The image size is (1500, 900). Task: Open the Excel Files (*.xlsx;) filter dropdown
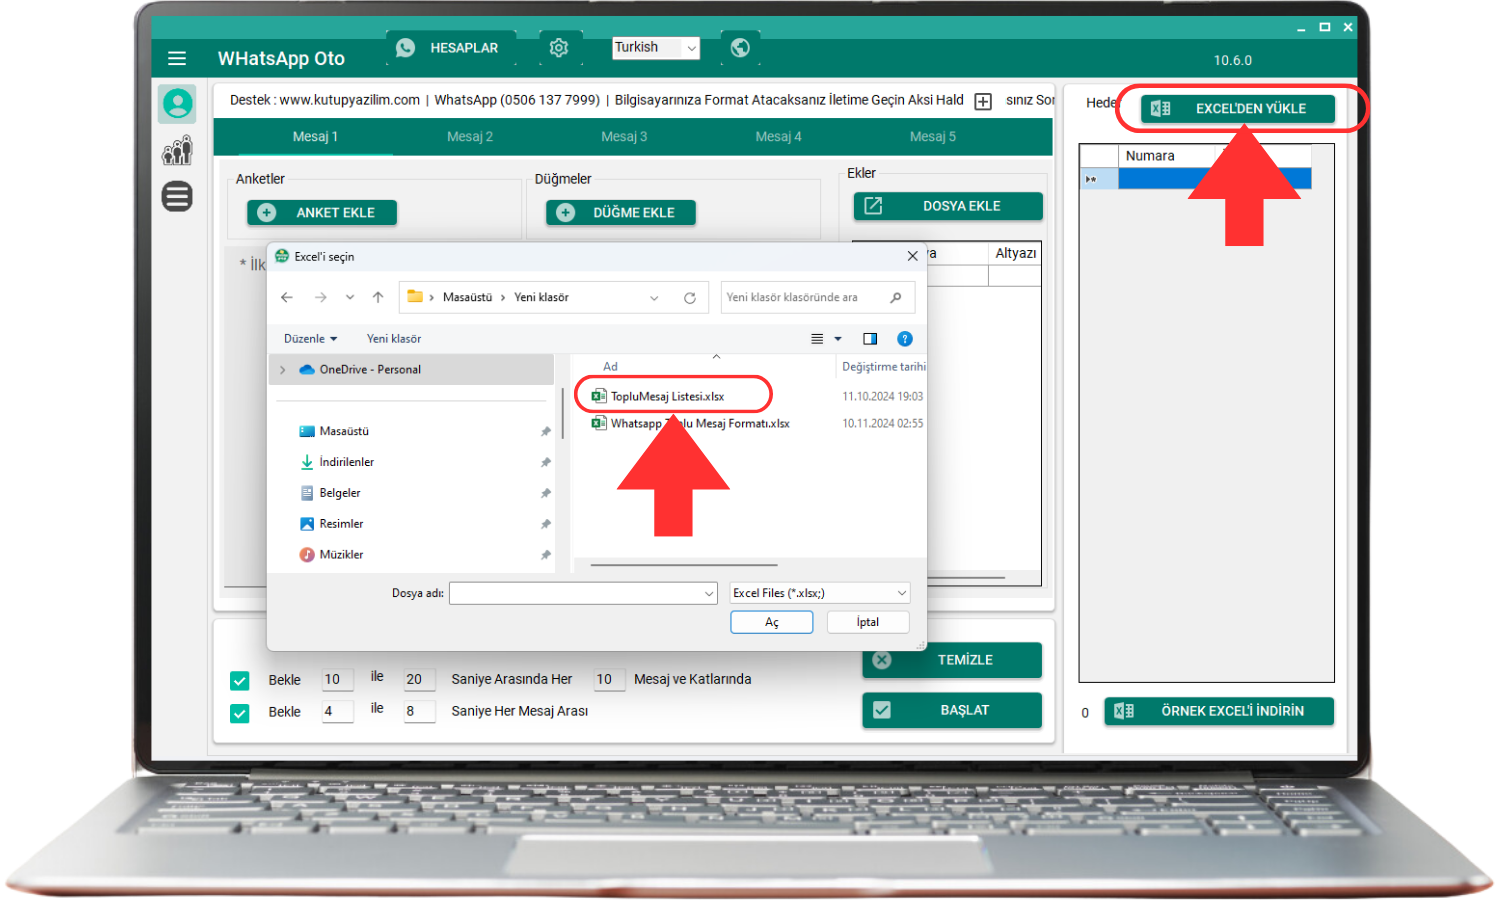820,593
